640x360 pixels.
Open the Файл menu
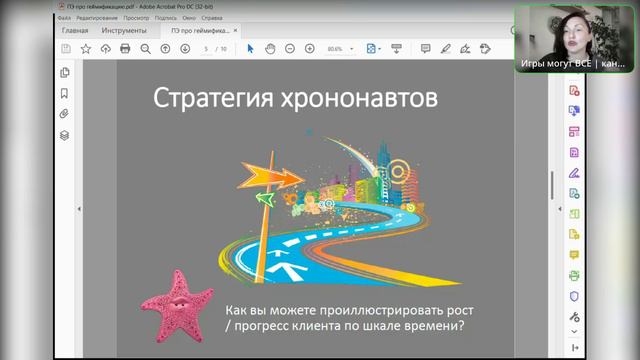(x=64, y=18)
